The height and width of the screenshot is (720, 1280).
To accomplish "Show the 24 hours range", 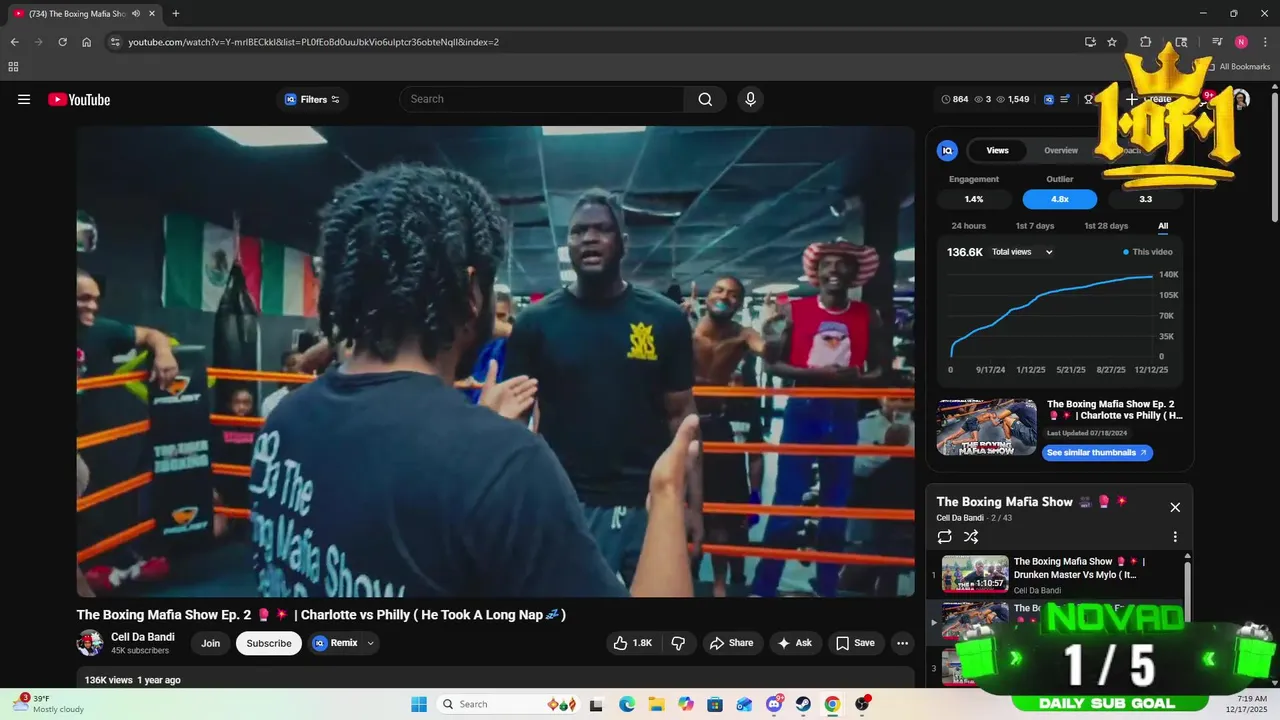I will [x=968, y=226].
